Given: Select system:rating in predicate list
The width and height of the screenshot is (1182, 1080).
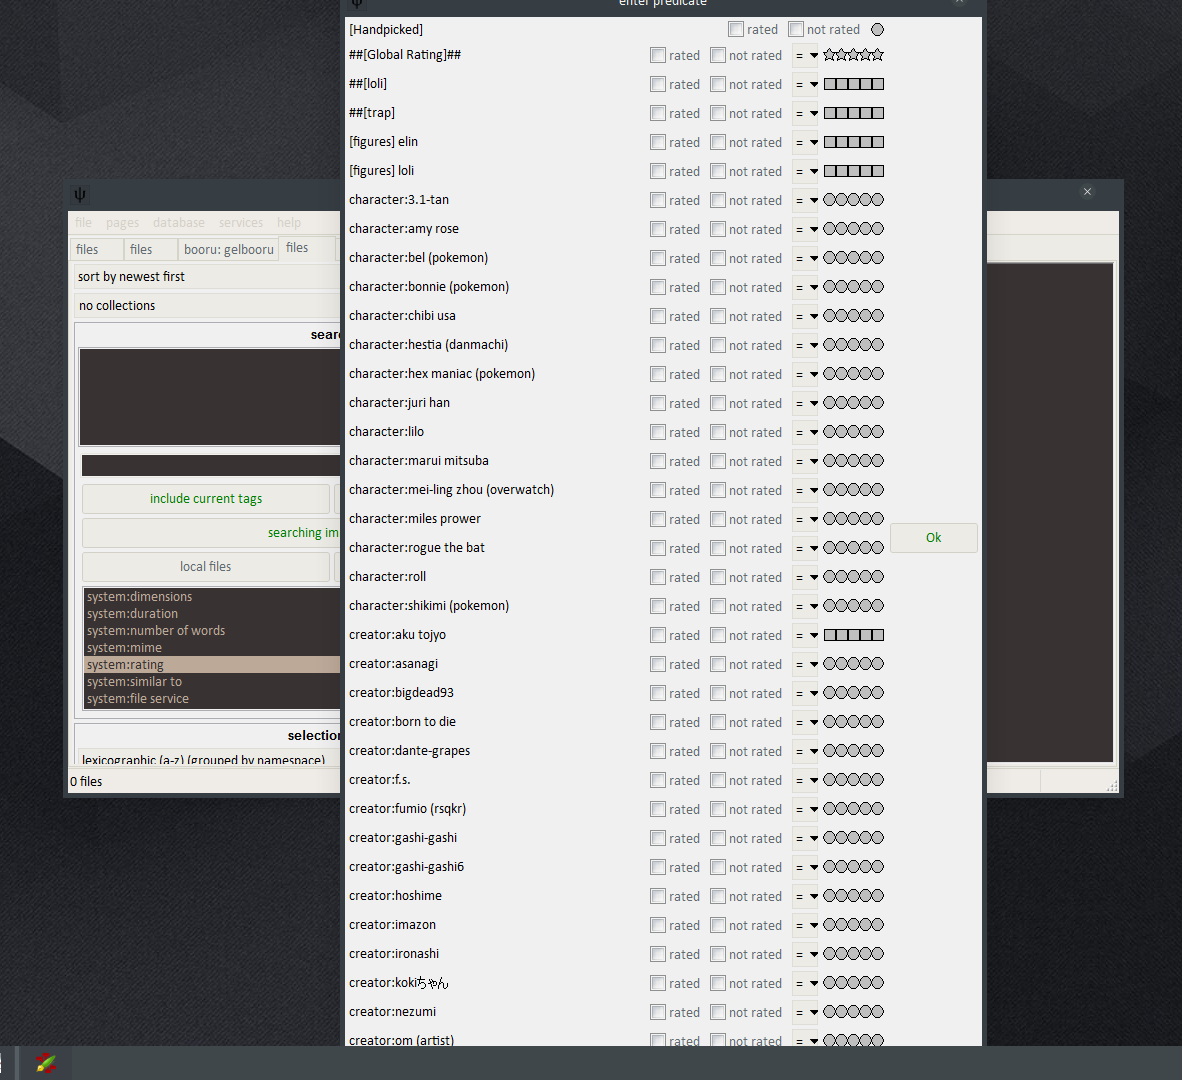Looking at the screenshot, I should click(x=212, y=664).
